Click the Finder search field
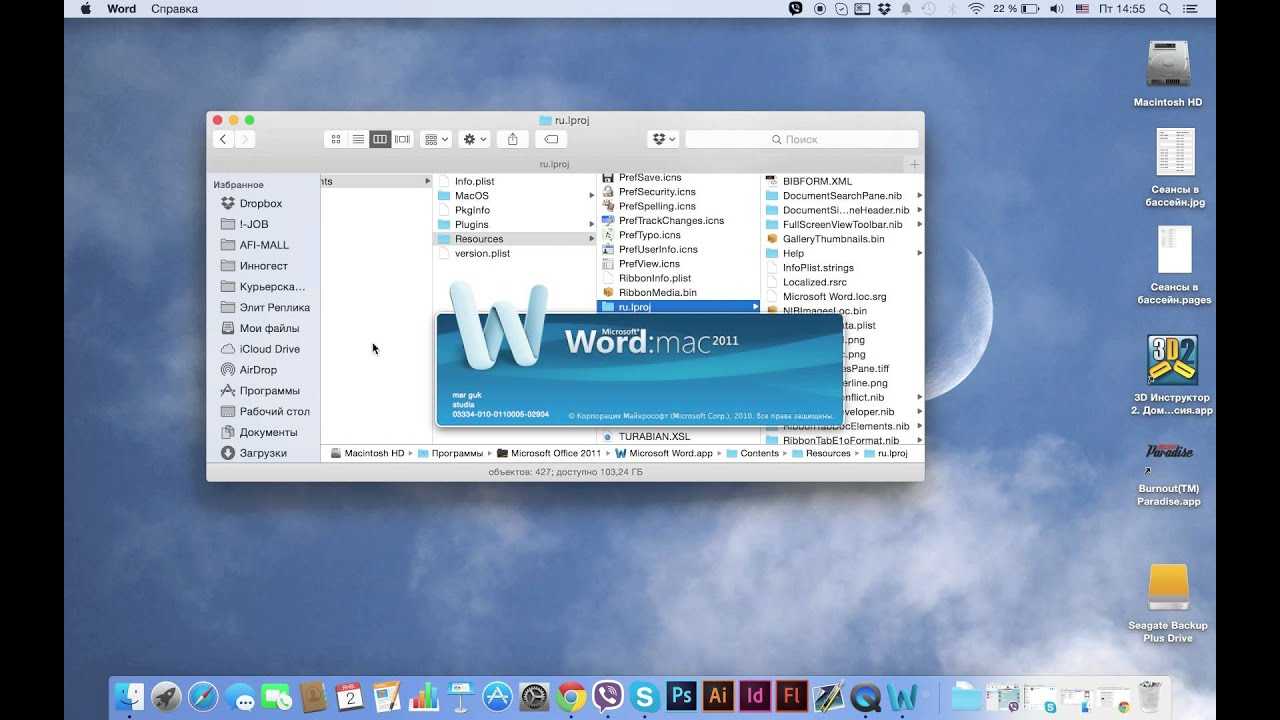 coord(801,139)
